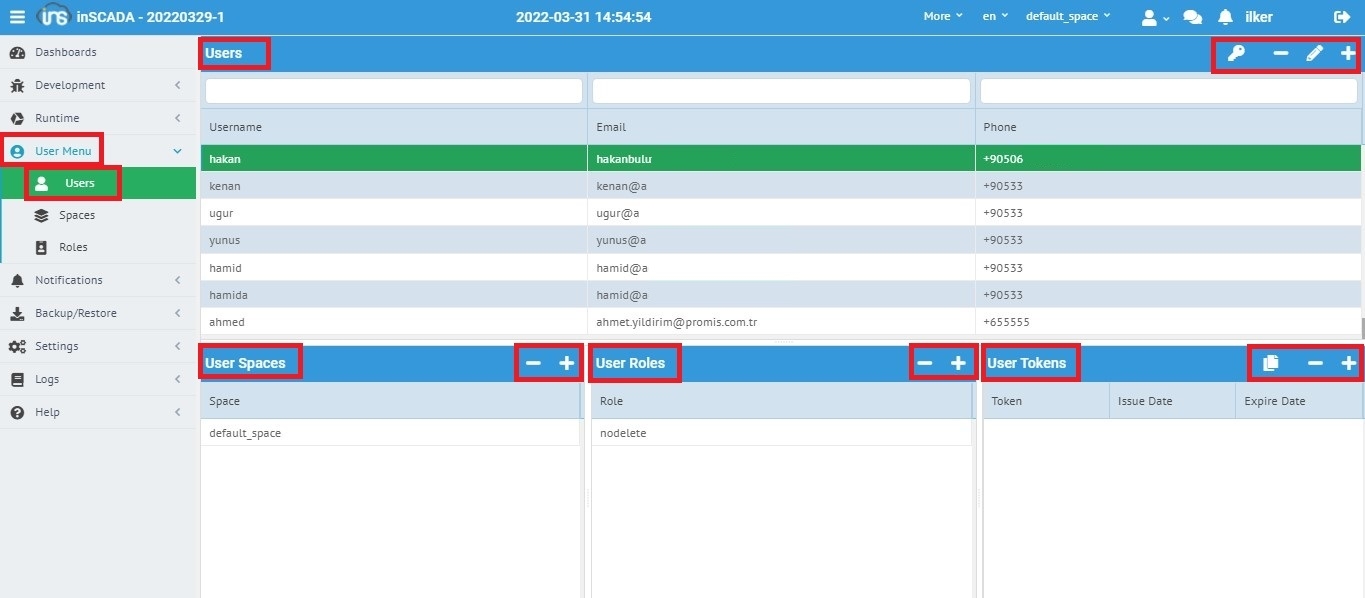Add a new user with plus icon

click(x=1348, y=54)
